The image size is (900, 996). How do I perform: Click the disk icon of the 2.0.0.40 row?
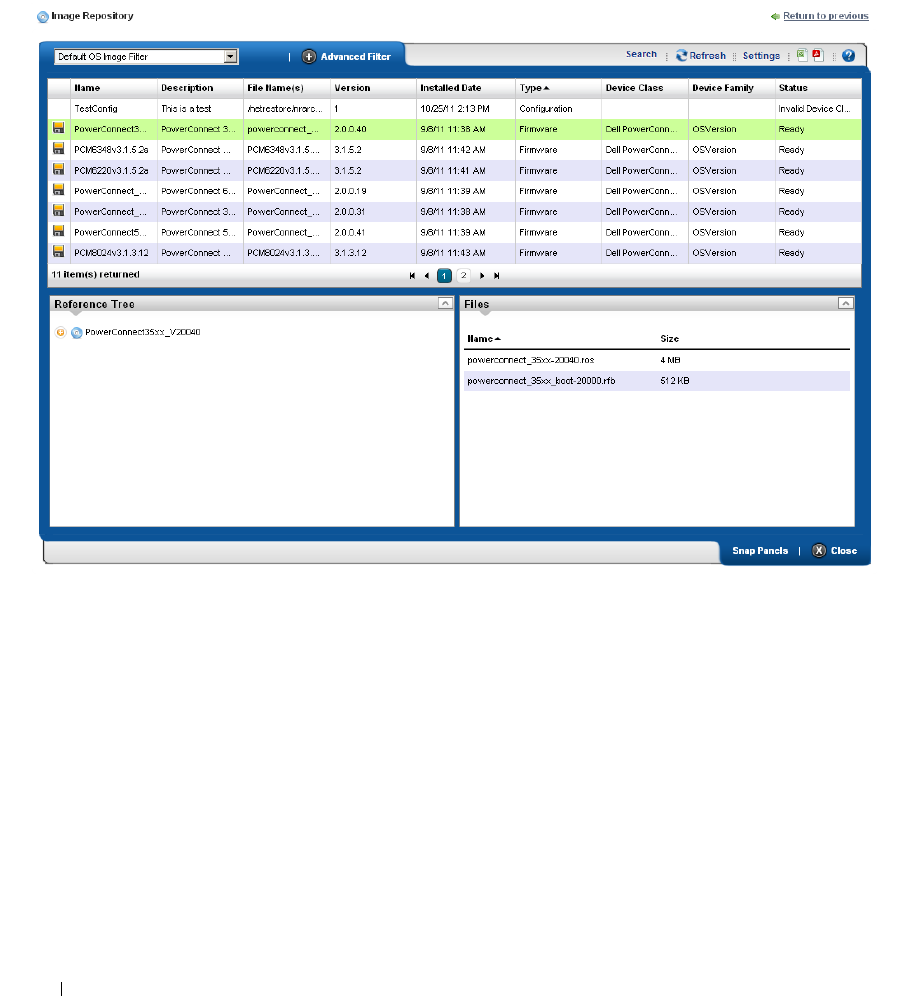click(x=58, y=128)
